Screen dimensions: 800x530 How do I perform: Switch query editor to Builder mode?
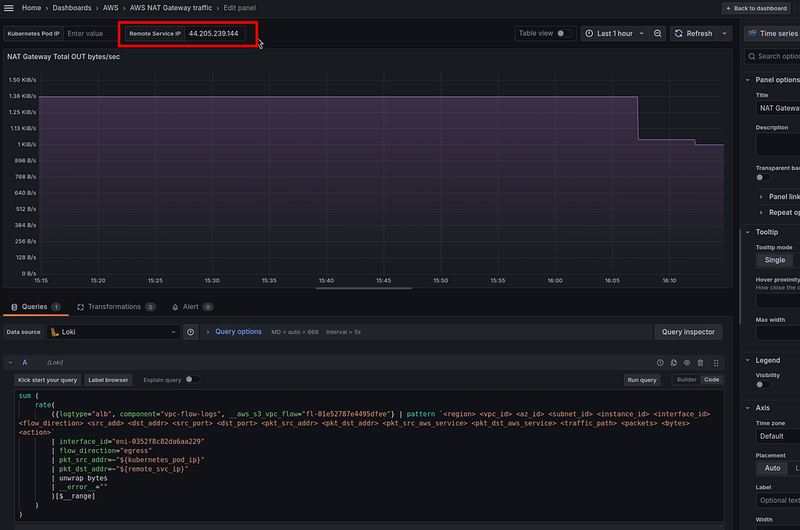coord(686,380)
